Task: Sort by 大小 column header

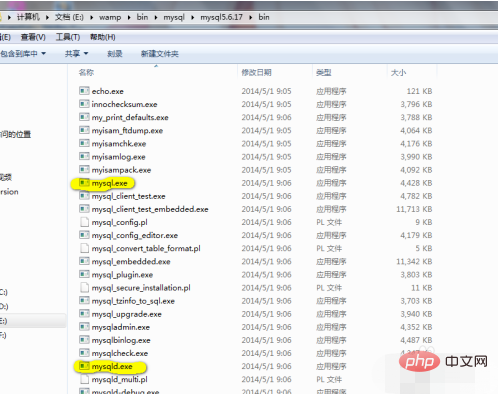Action: click(x=398, y=72)
